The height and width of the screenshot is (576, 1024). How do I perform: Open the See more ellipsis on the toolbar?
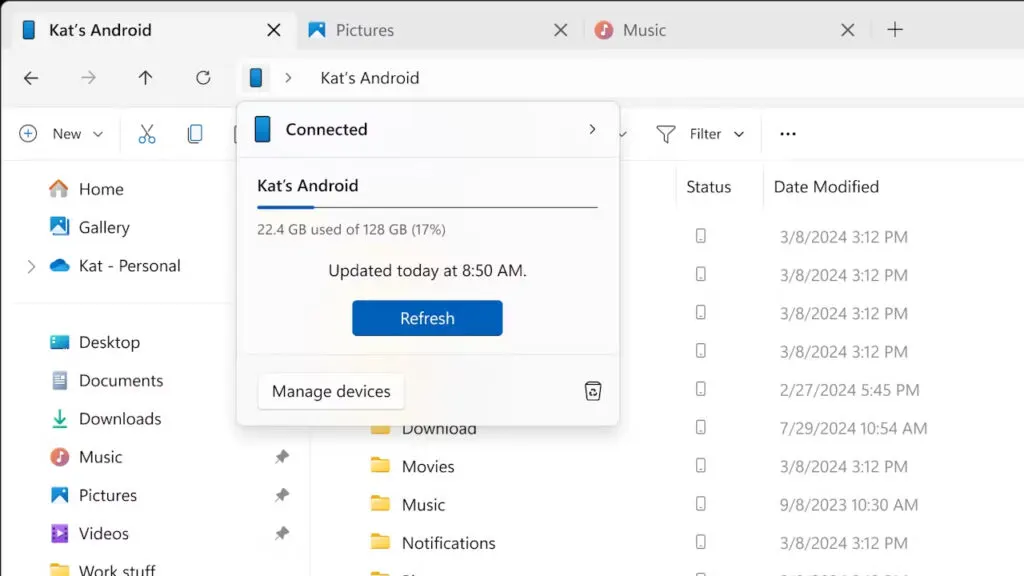click(x=787, y=133)
